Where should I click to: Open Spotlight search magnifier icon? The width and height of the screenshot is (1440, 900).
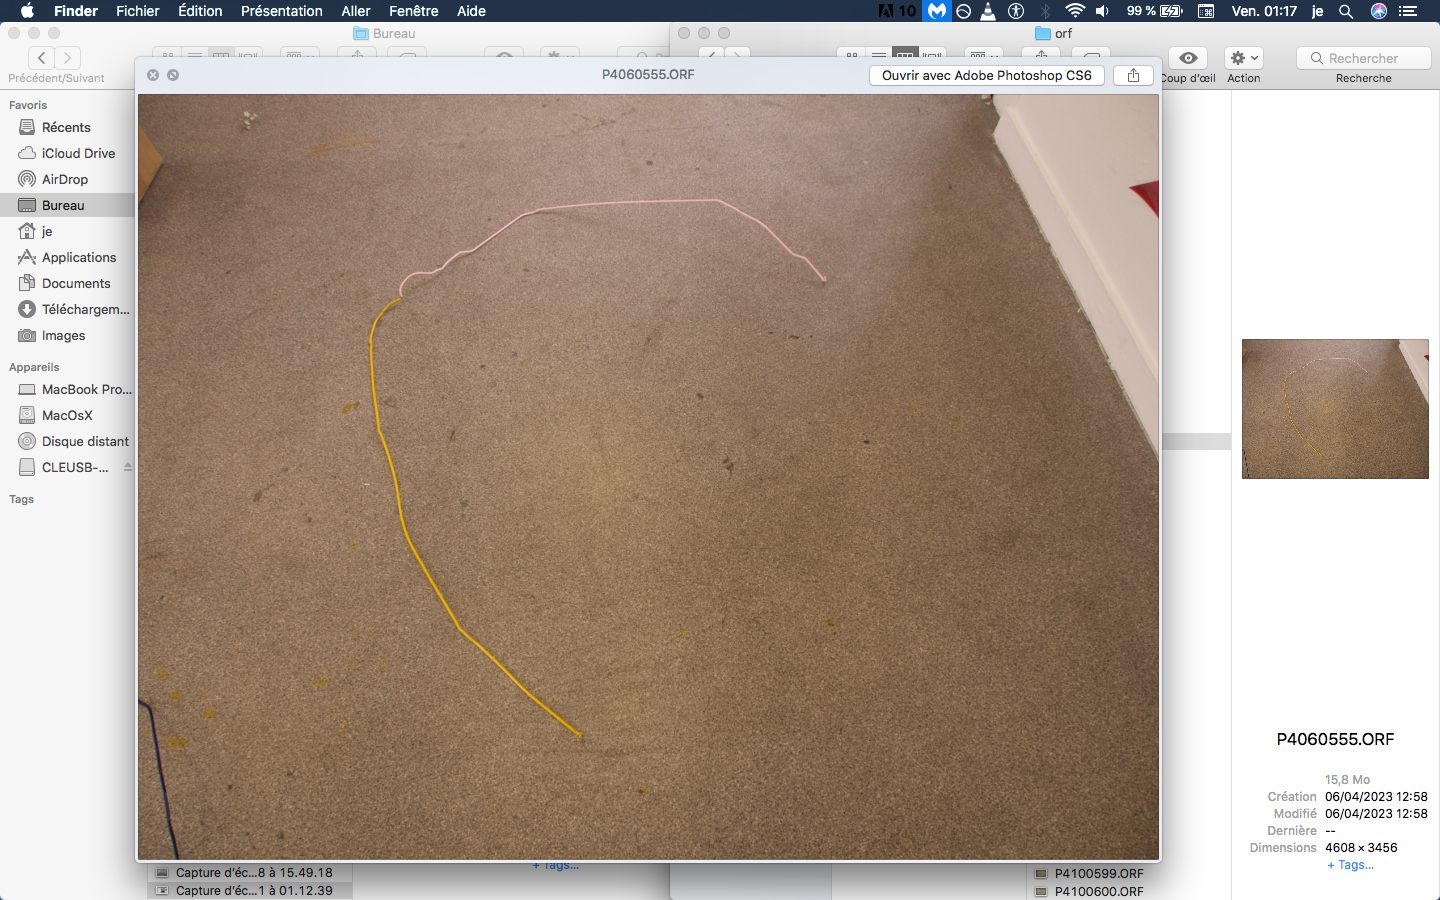(x=1346, y=11)
